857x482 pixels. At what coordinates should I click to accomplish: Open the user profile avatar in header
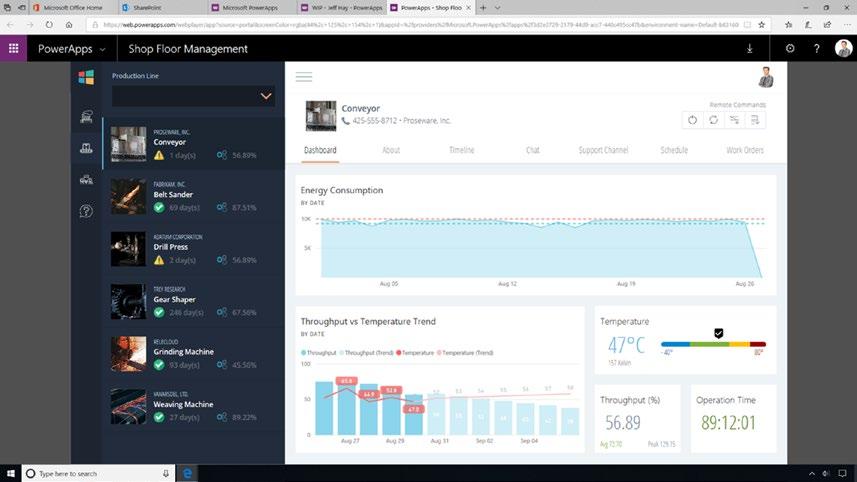(x=843, y=48)
